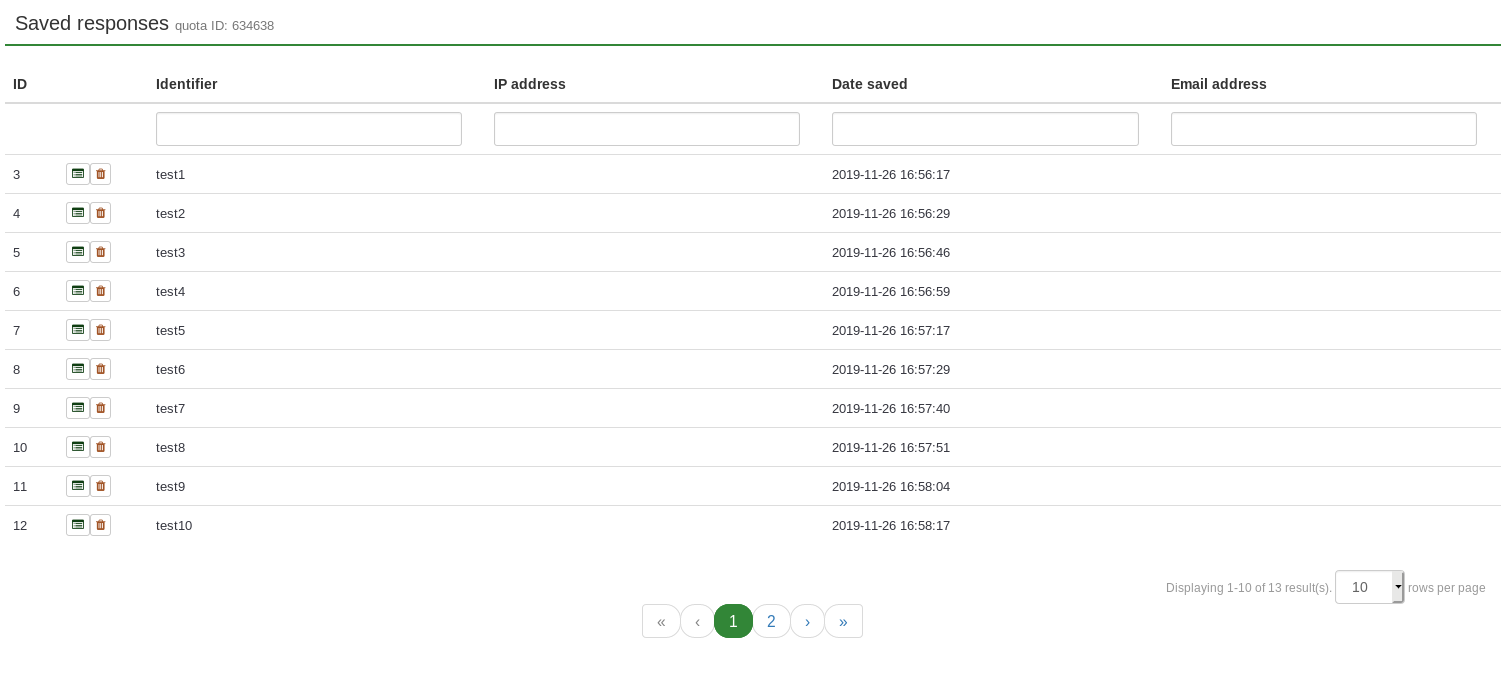Open the saved response details for test1

pyautogui.click(x=78, y=174)
